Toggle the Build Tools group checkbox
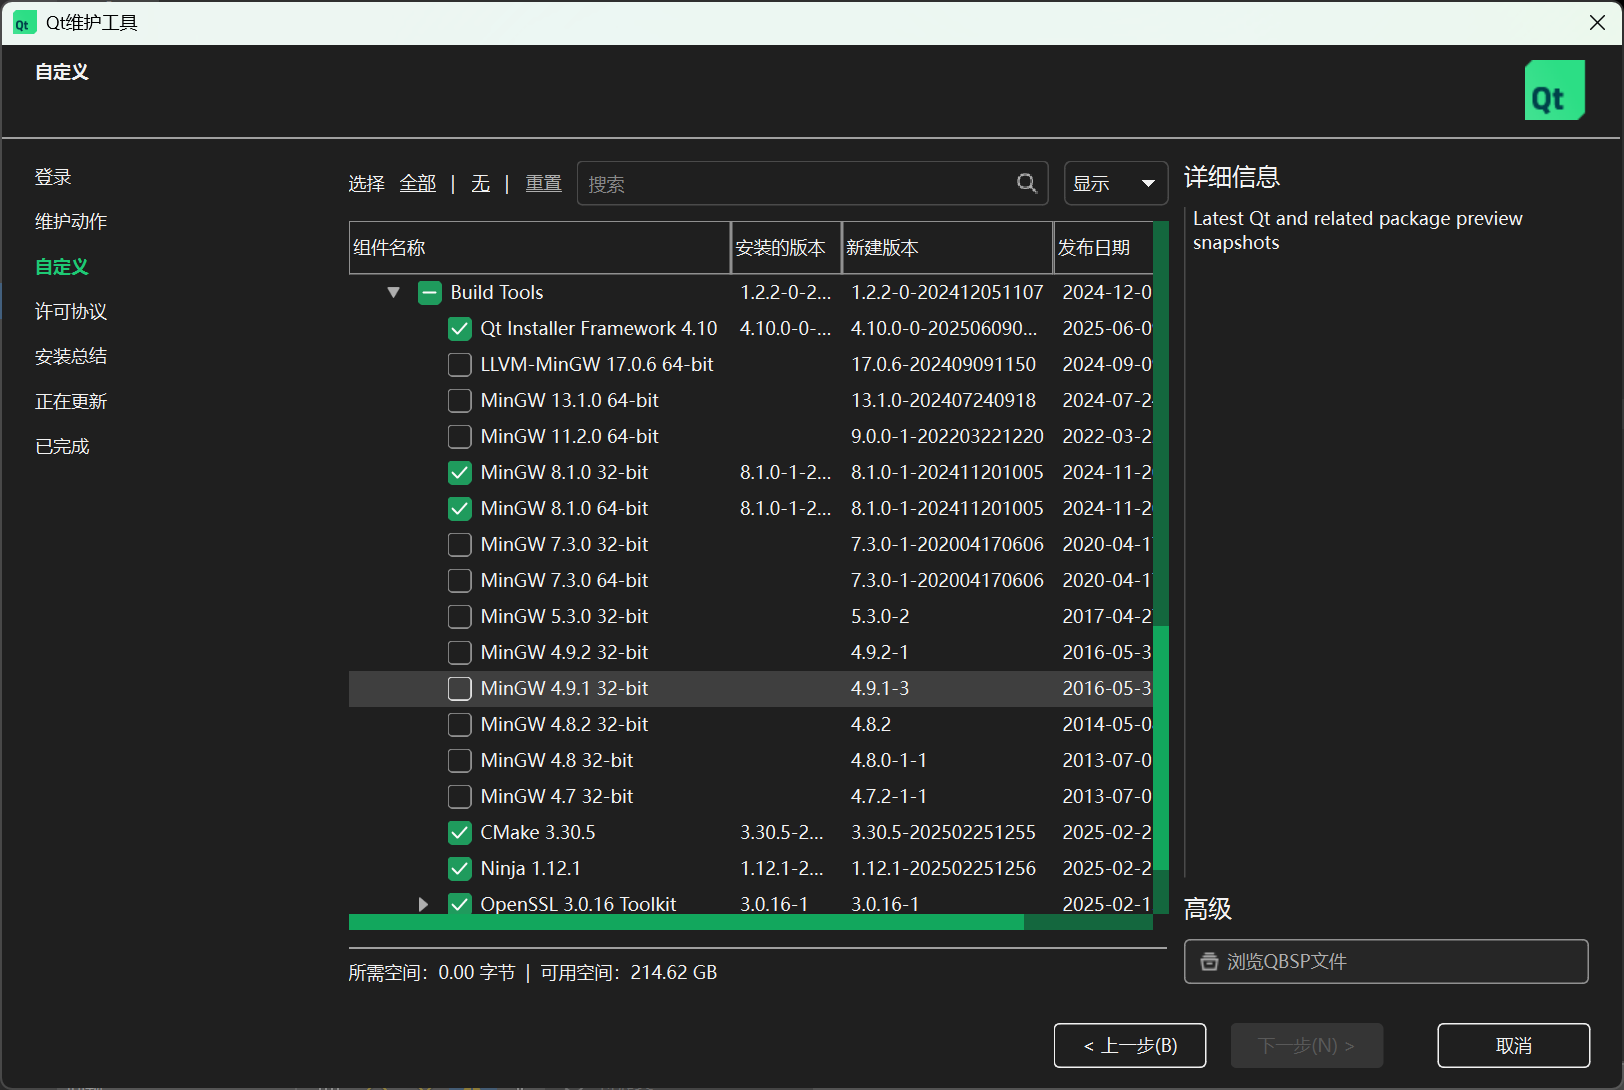This screenshot has height=1090, width=1624. tap(429, 292)
